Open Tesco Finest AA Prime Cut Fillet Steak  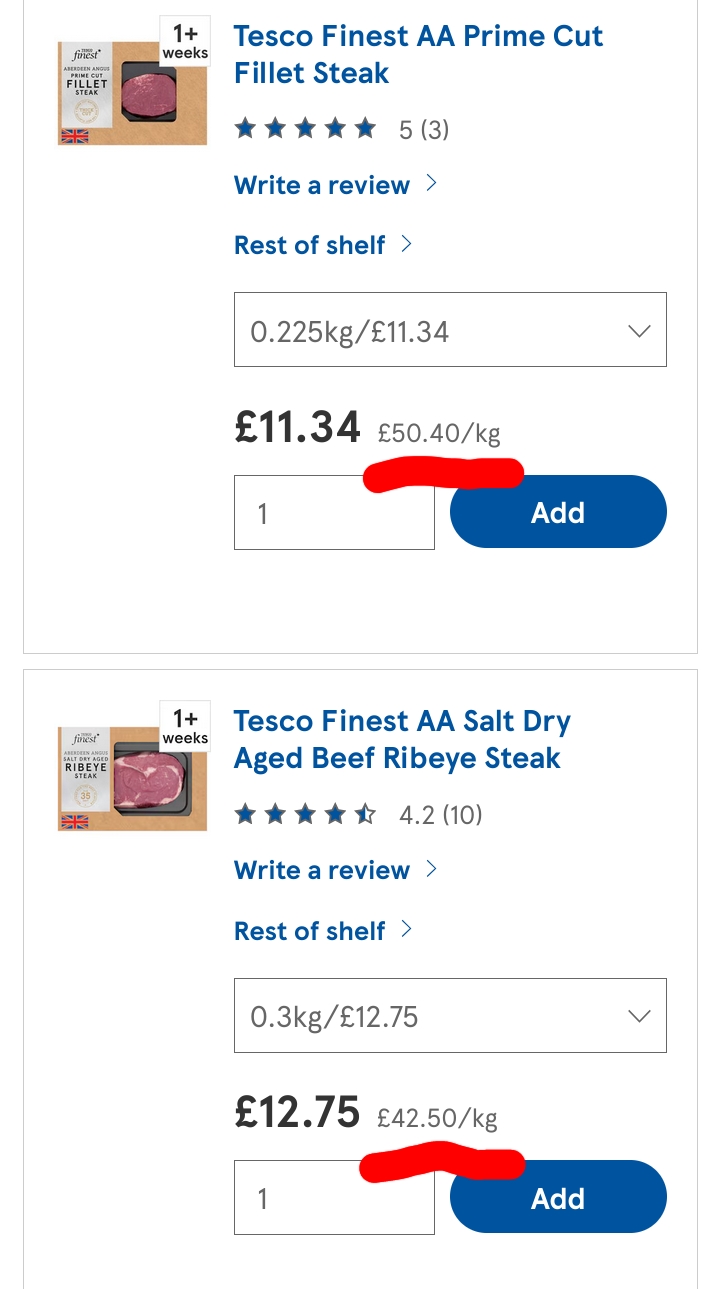pos(418,55)
